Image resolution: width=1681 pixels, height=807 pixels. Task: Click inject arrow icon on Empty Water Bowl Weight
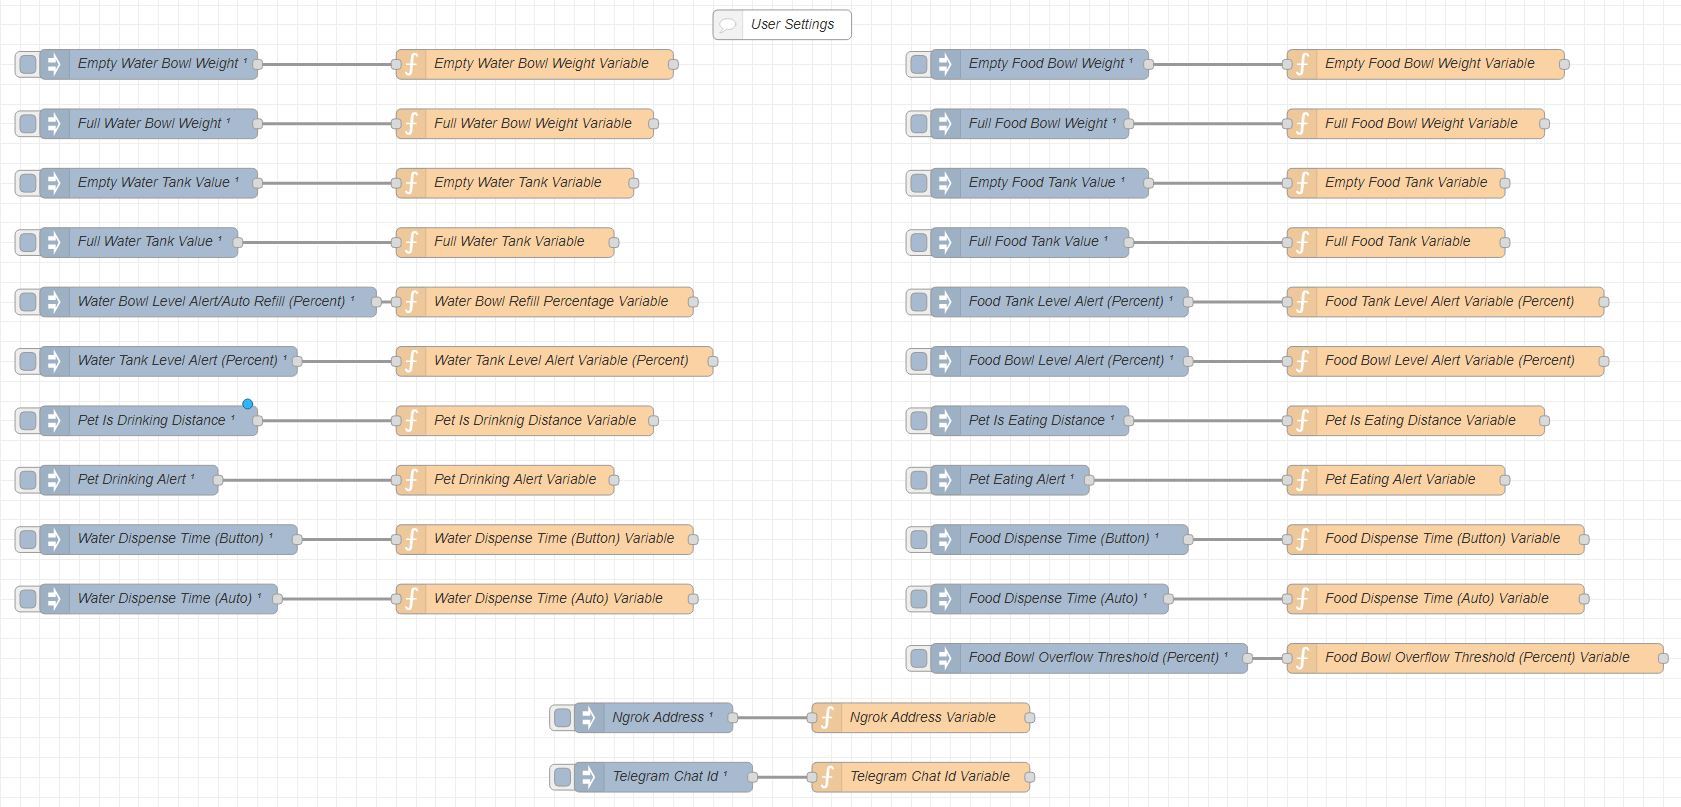coord(54,64)
